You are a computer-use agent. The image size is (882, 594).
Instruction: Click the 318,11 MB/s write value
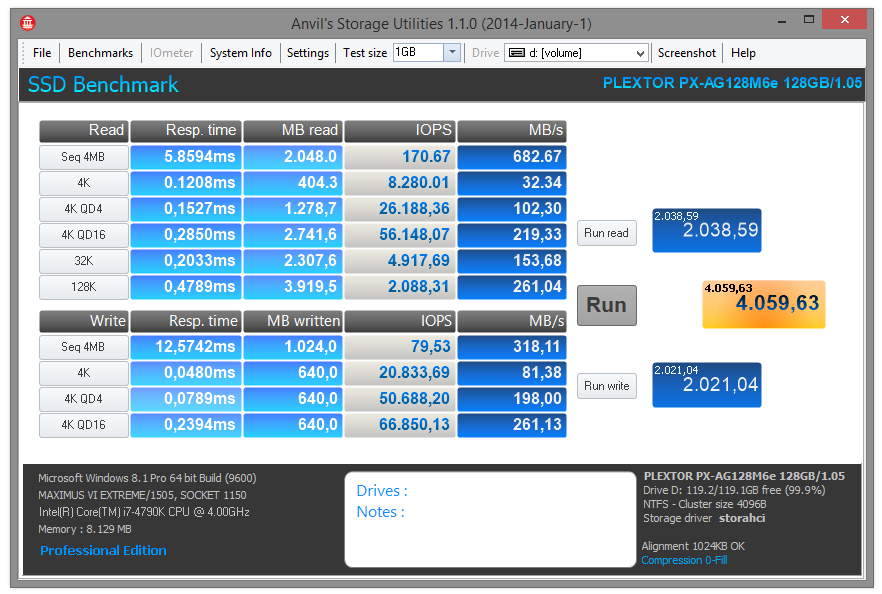pos(512,346)
